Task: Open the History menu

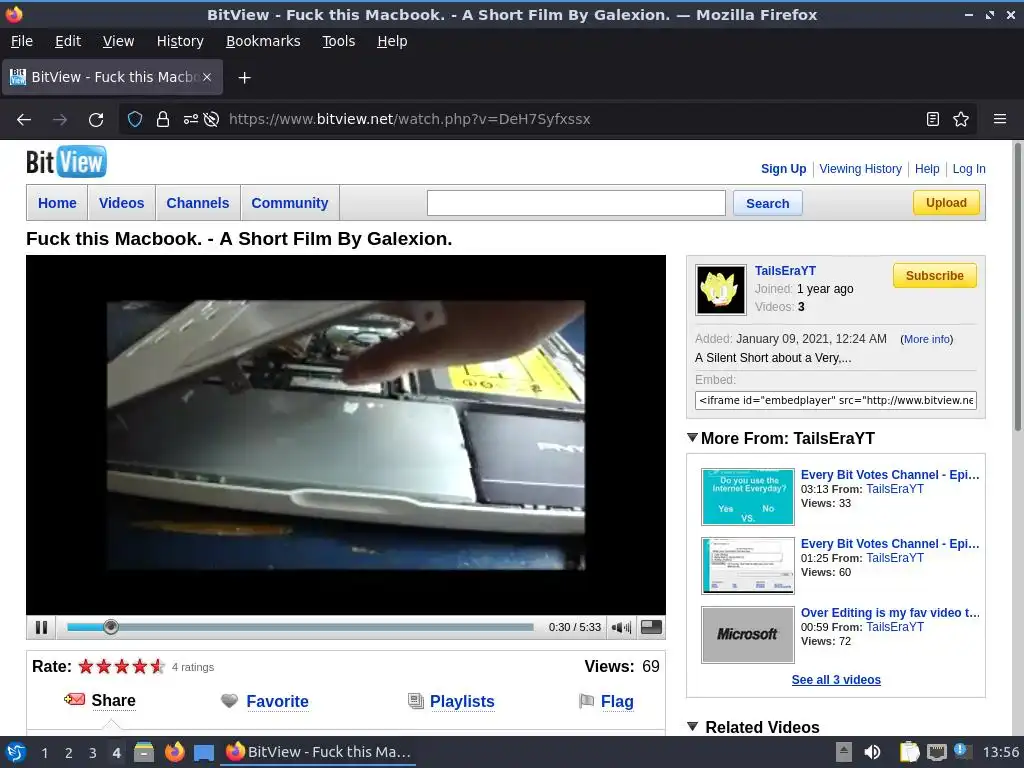Action: pos(180,41)
